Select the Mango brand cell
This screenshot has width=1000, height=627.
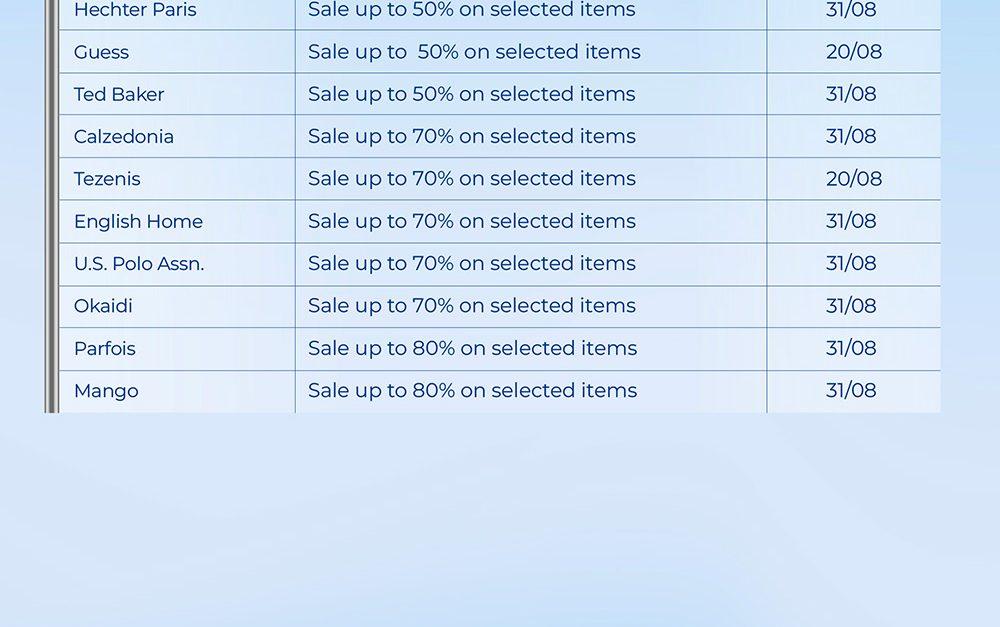tap(106, 391)
